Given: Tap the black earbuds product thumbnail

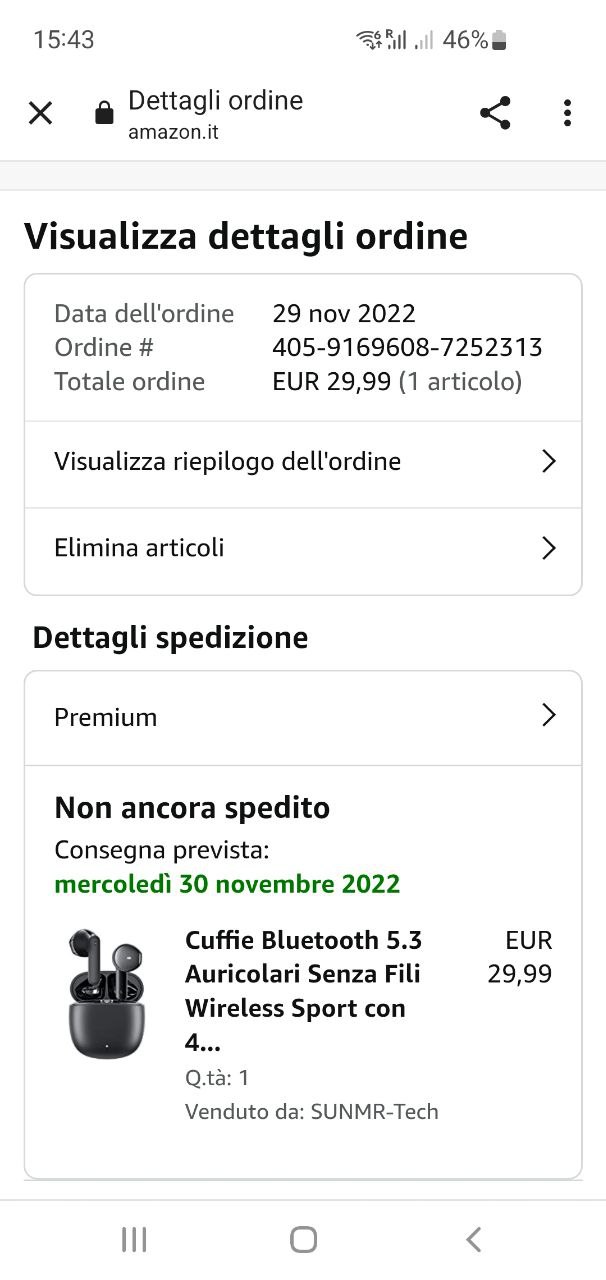Looking at the screenshot, I should [106, 993].
